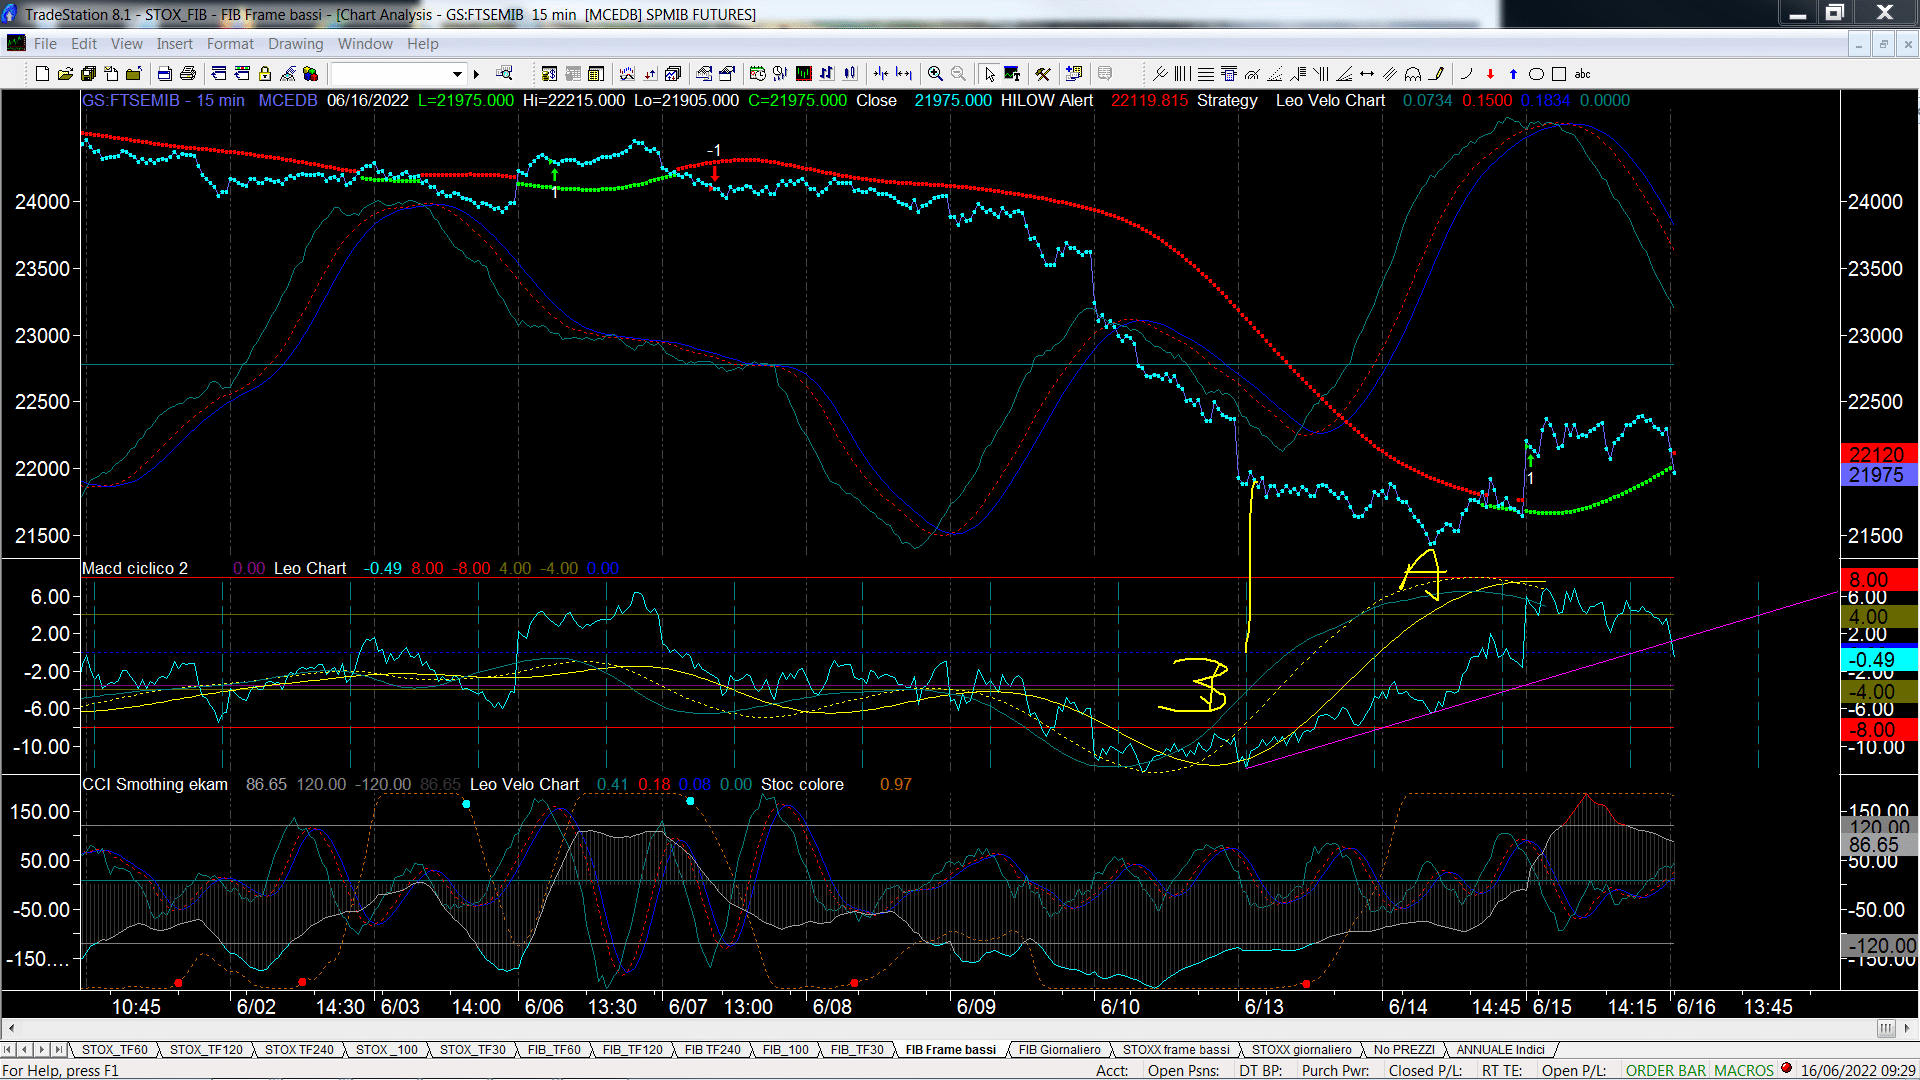
Task: Open the Insert menu
Action: 174,44
